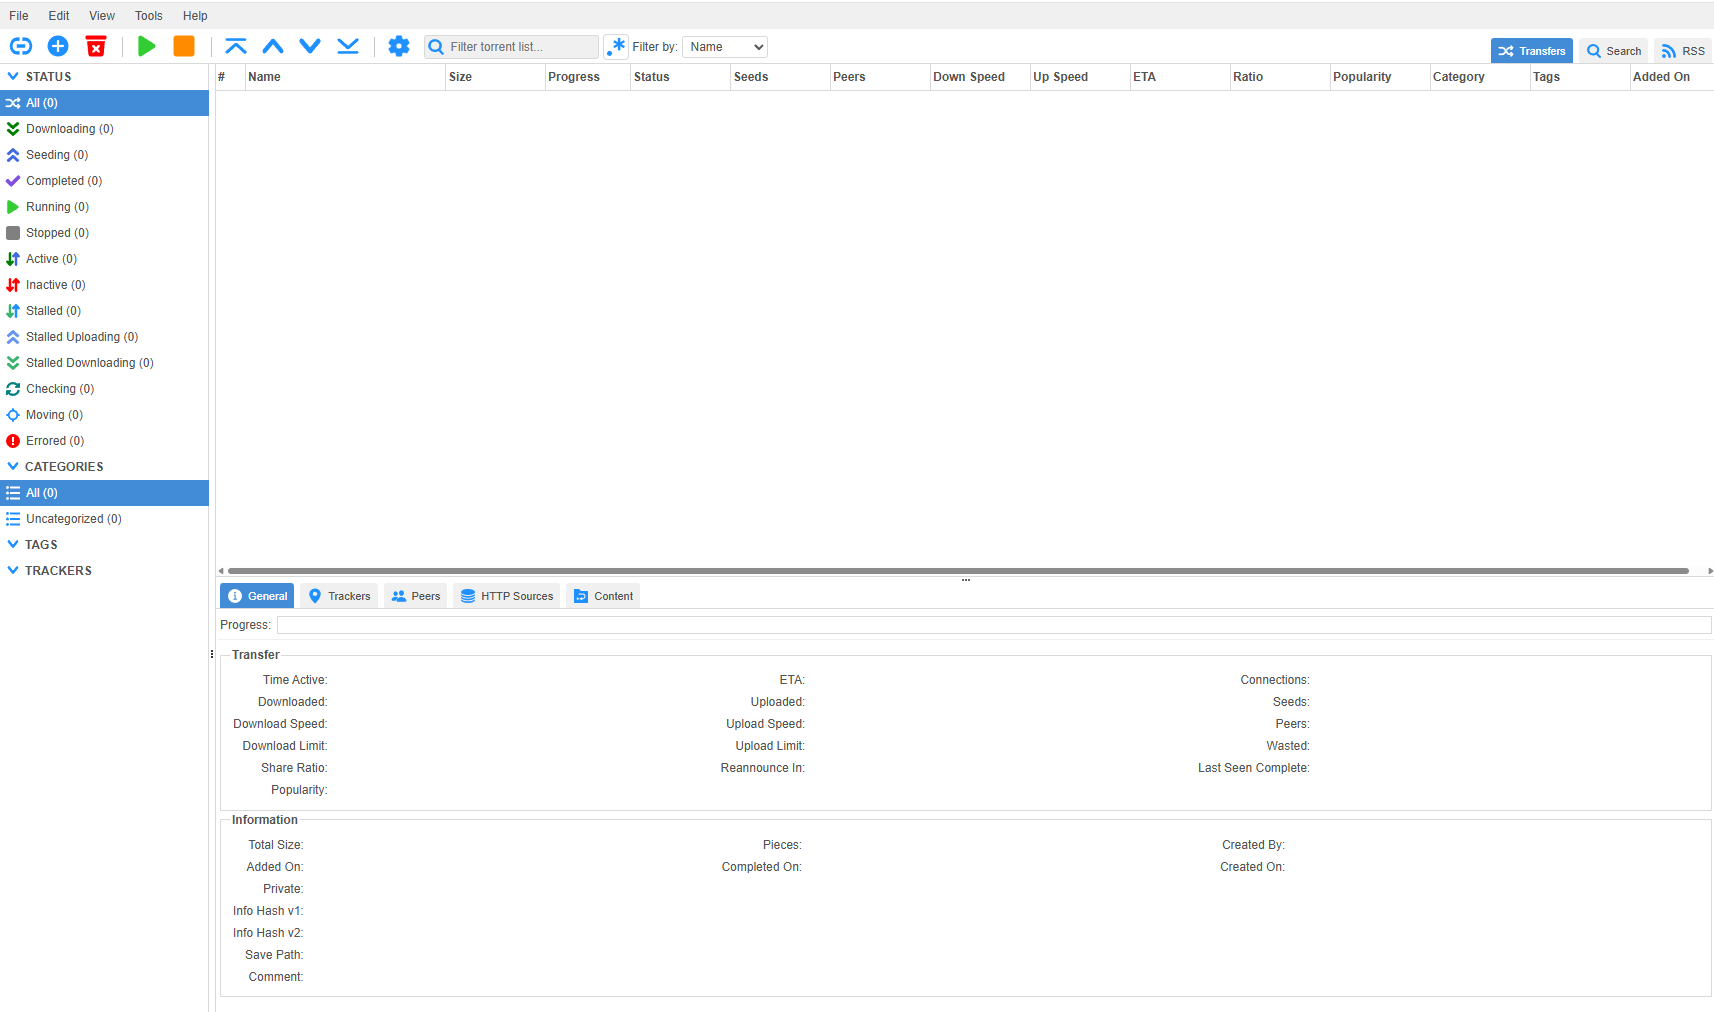The height and width of the screenshot is (1012, 1714).
Task: Focus the Filter torrent list field
Action: tap(512, 47)
